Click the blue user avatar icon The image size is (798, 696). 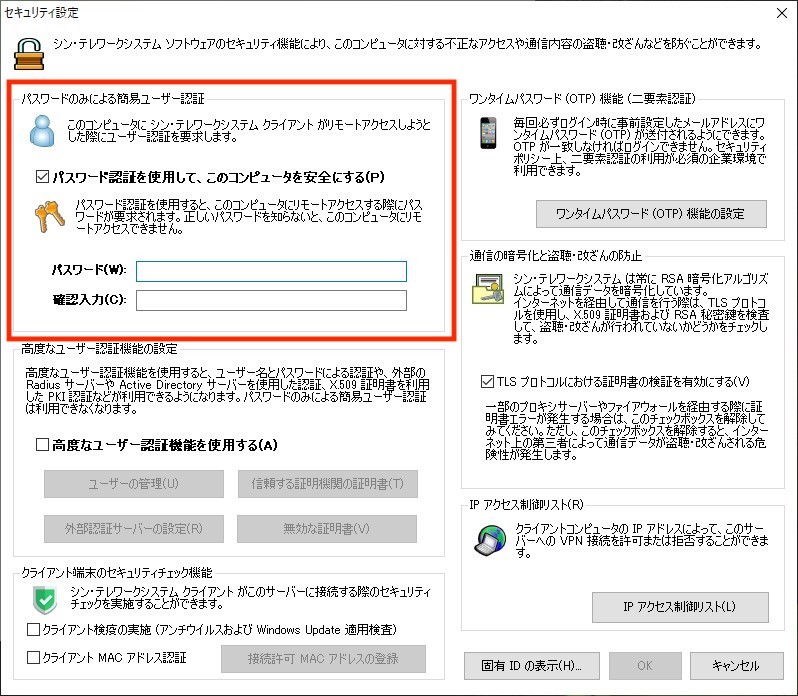click(x=42, y=131)
